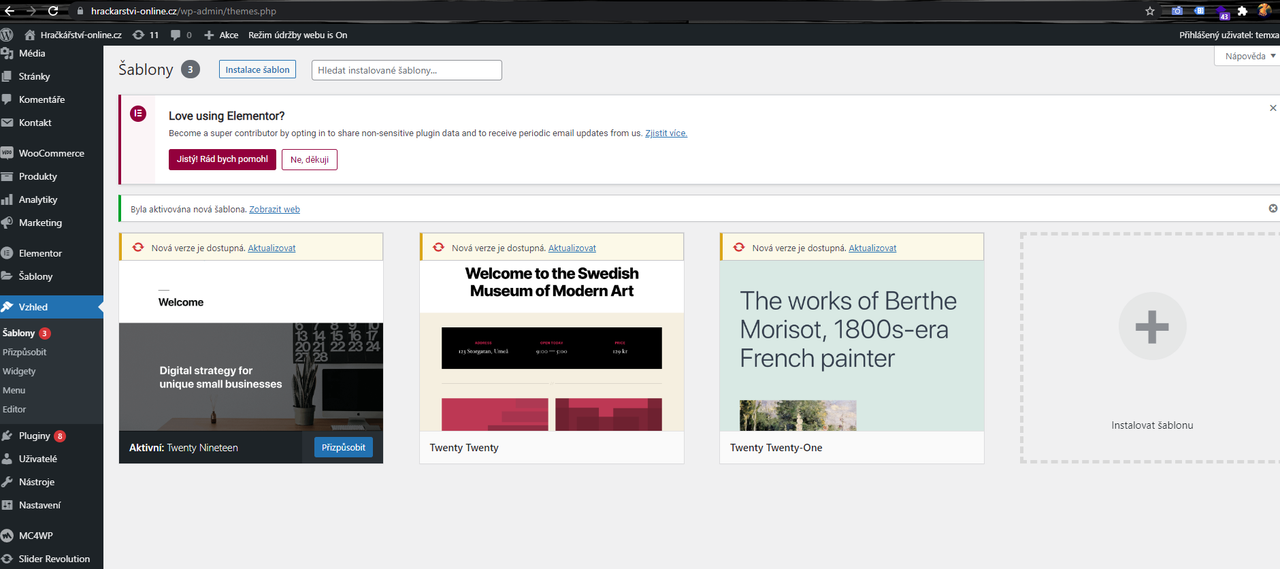The image size is (1280, 569).
Task: Click the Instalovat šablonu plus tile
Action: pos(1152,347)
